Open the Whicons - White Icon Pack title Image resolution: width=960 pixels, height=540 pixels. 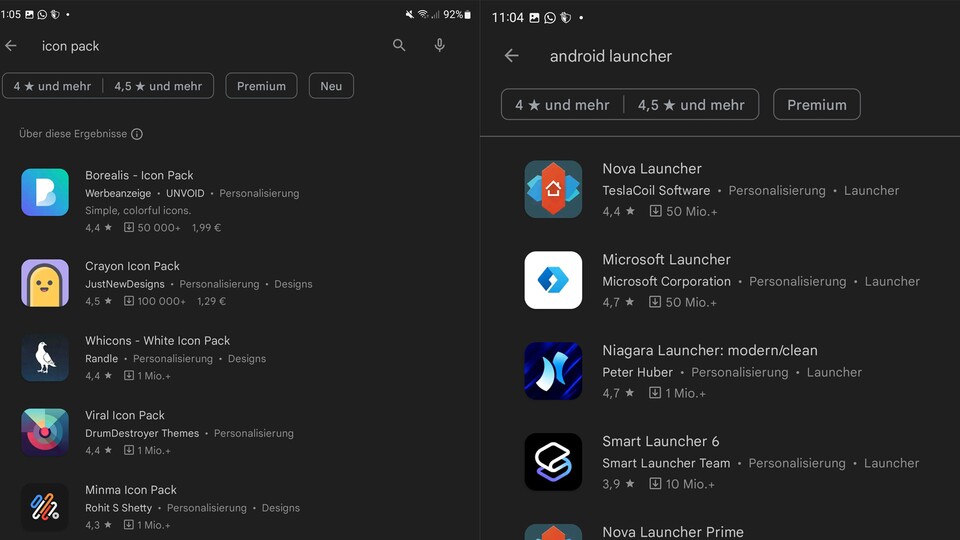tap(157, 340)
